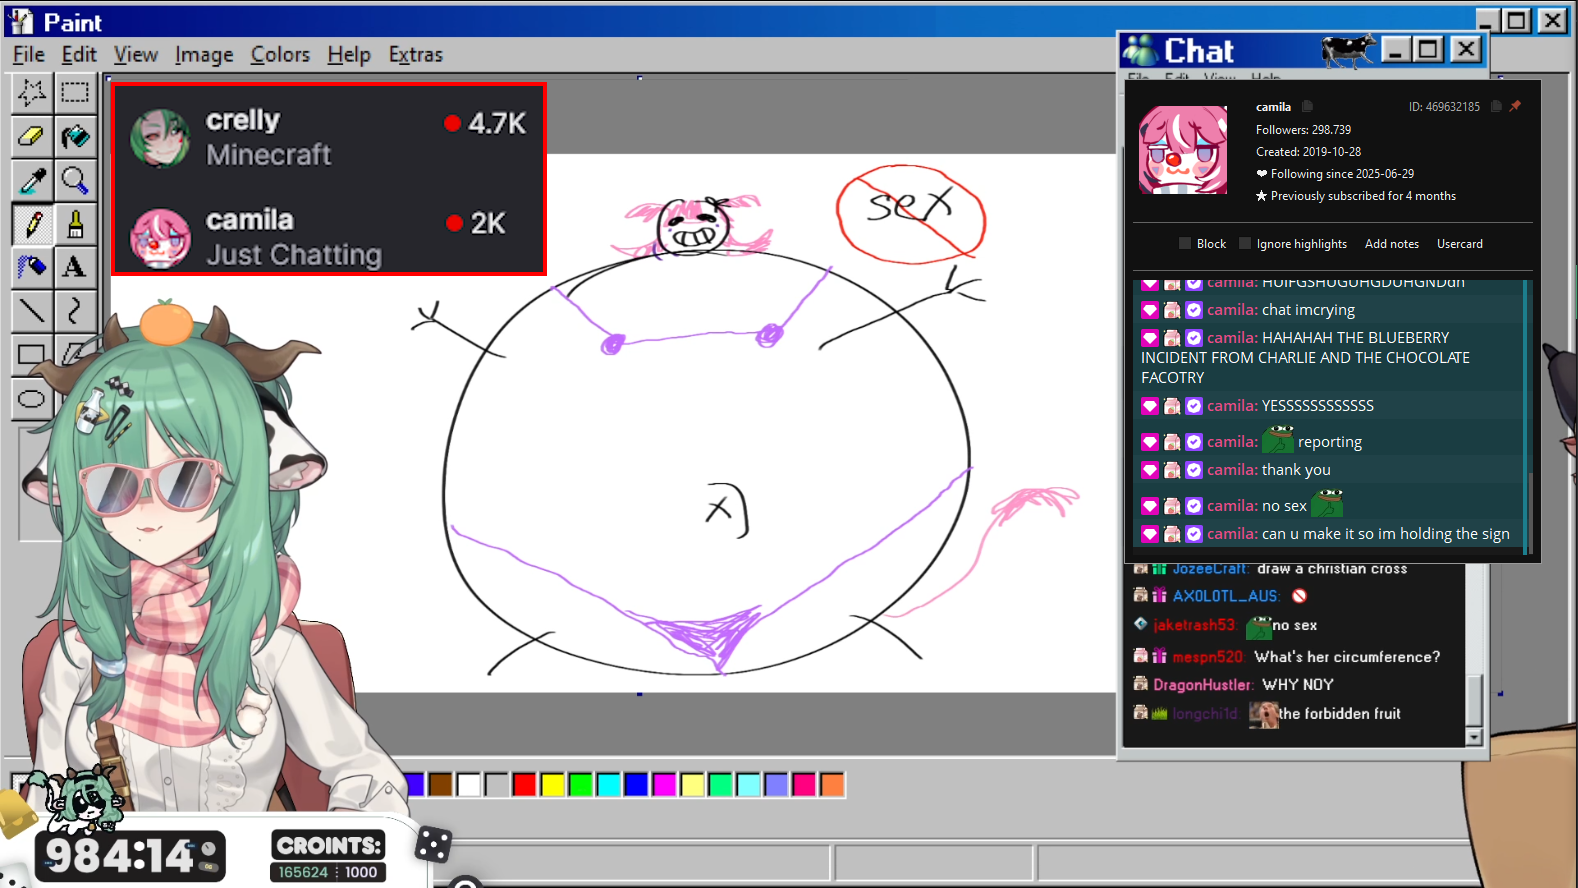
Task: Click 'Followers: 298.739' text
Action: (1303, 130)
